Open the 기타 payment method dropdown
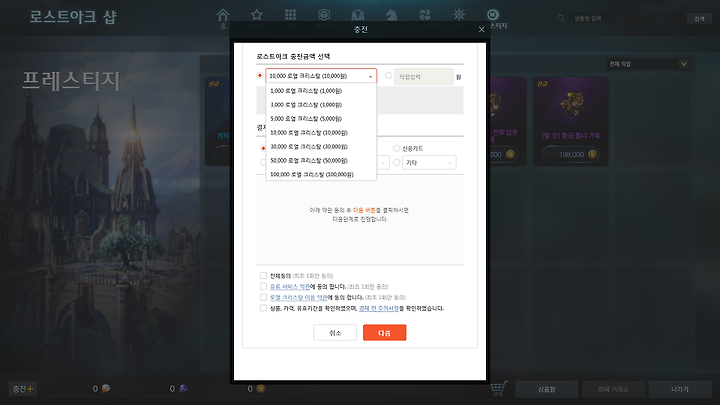The height and width of the screenshot is (405, 720). [429, 163]
